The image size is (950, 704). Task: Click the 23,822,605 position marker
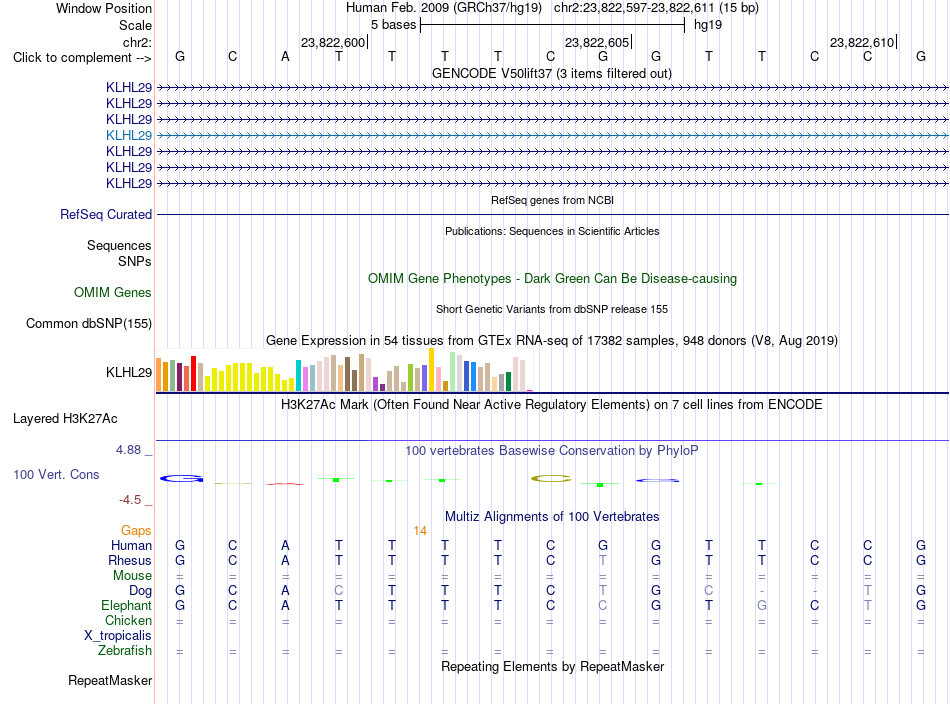click(x=597, y=42)
